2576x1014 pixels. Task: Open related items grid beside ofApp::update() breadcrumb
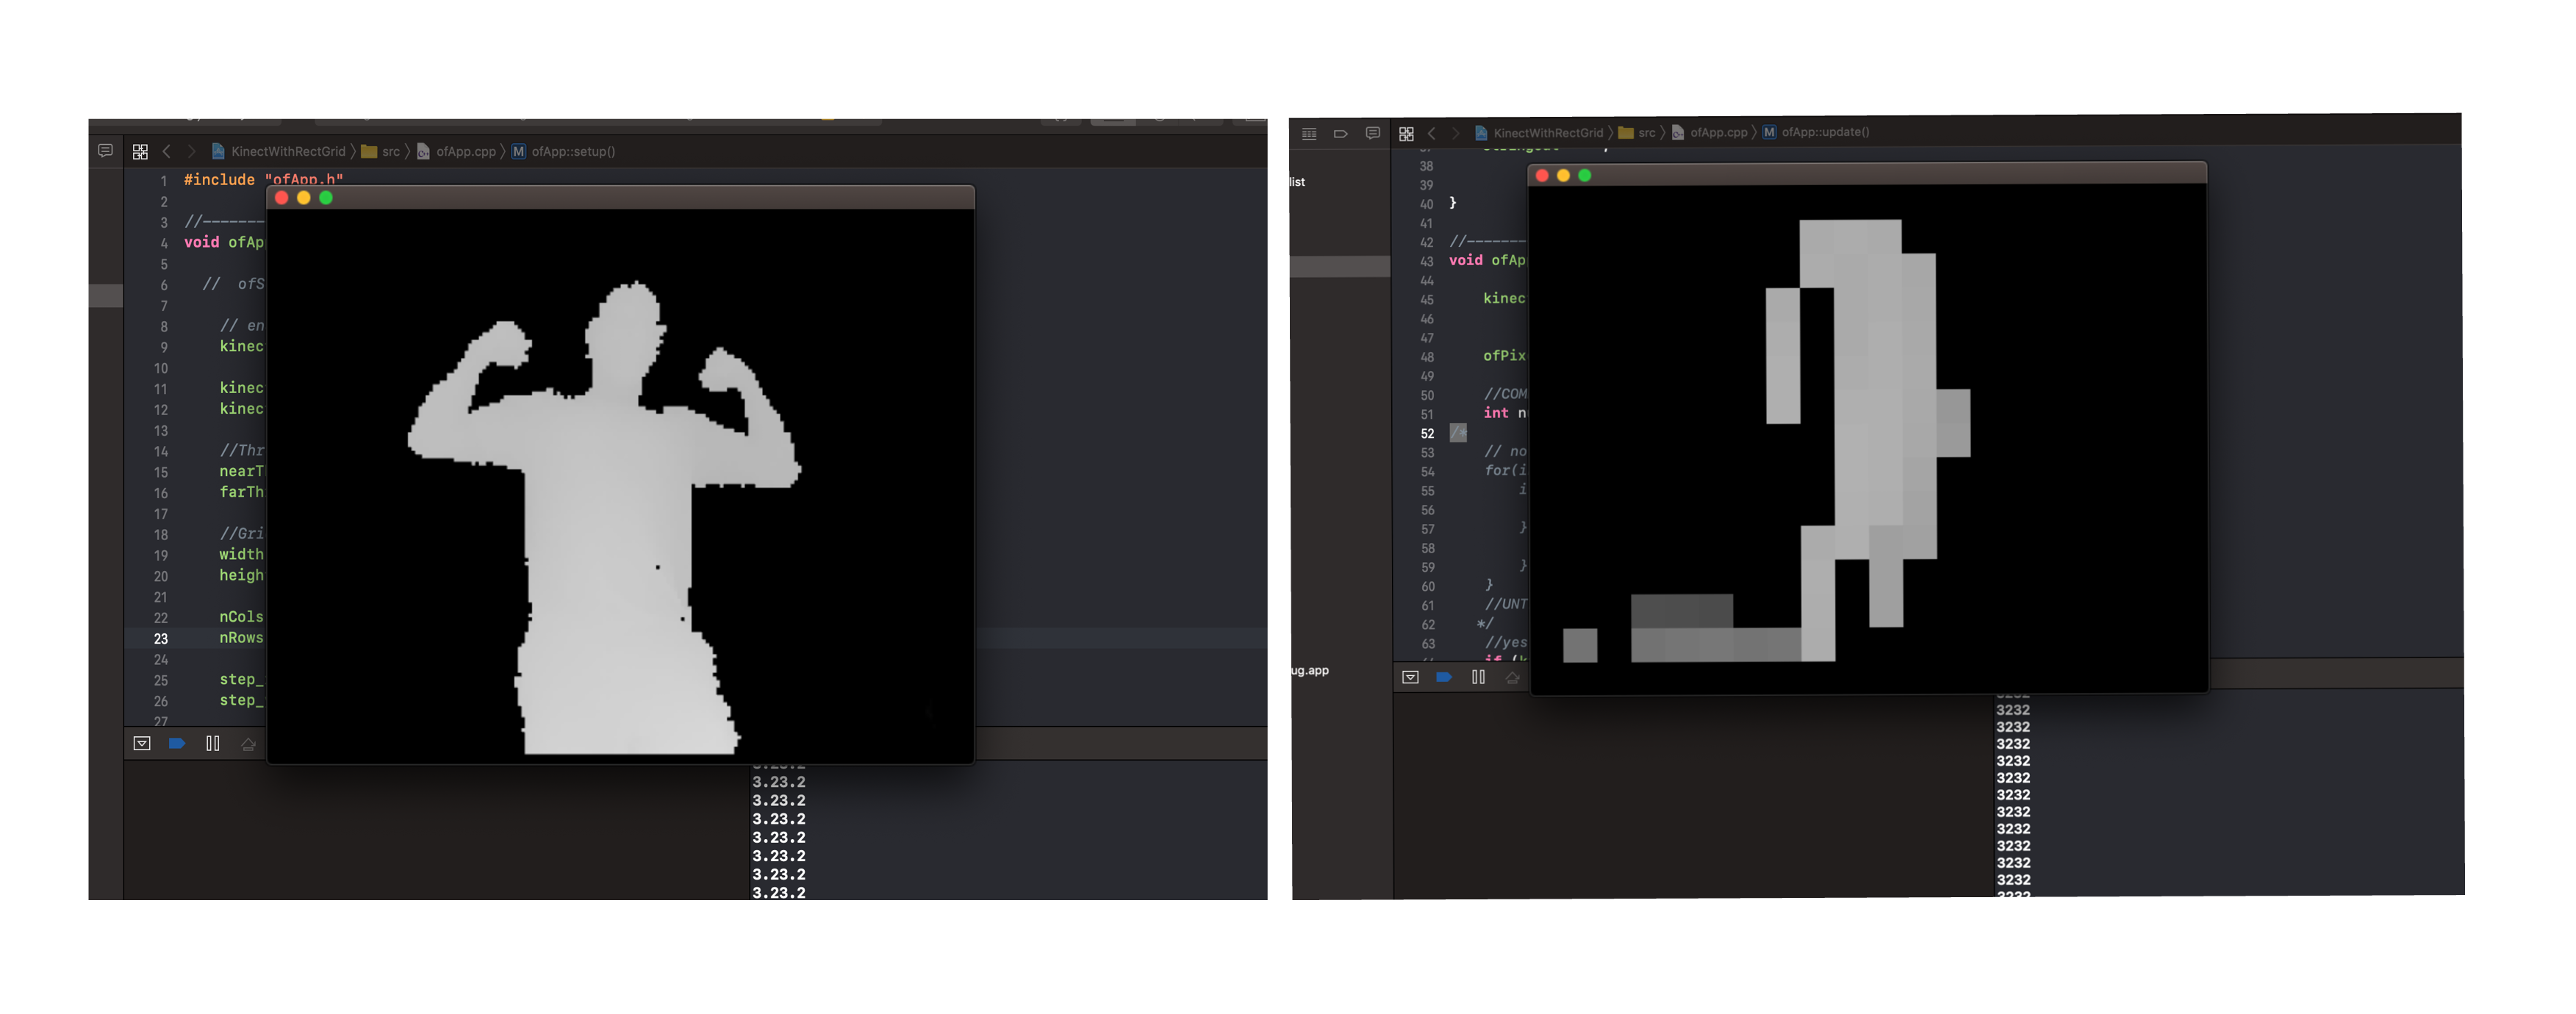coord(1406,133)
